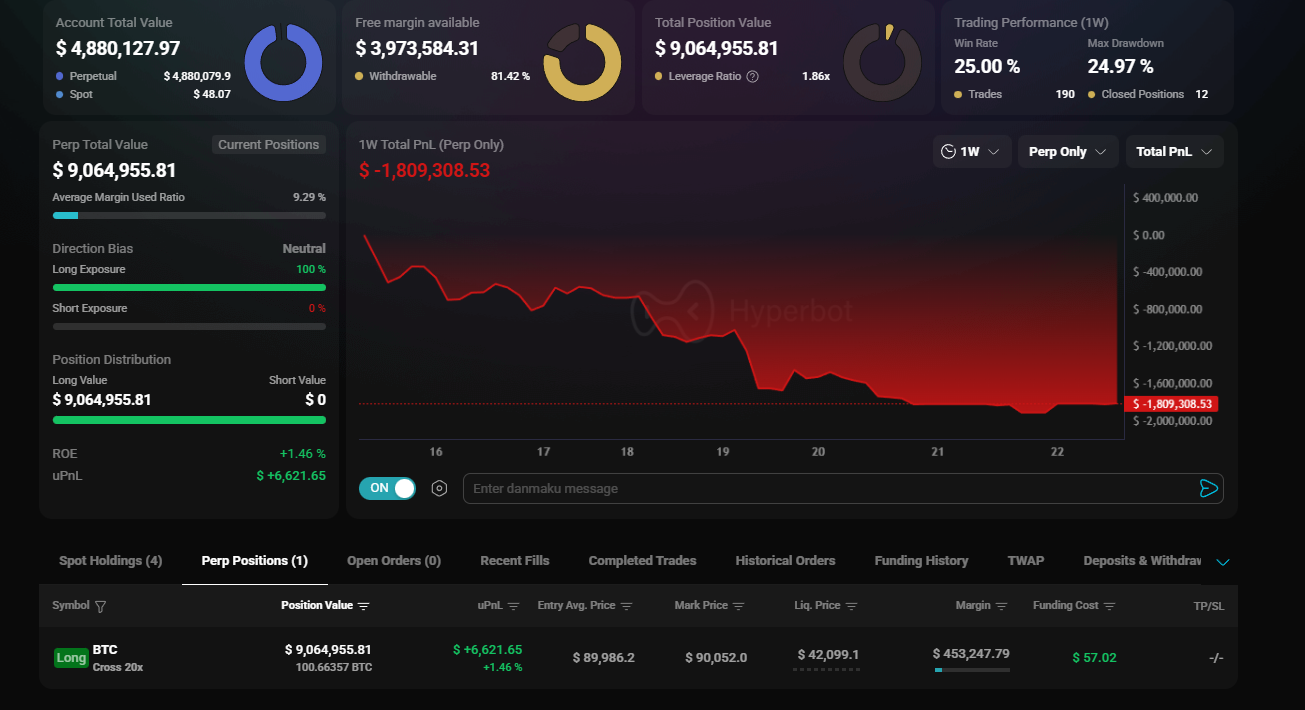Switch to the Spot Holdings tab
The height and width of the screenshot is (710, 1305).
(110, 561)
